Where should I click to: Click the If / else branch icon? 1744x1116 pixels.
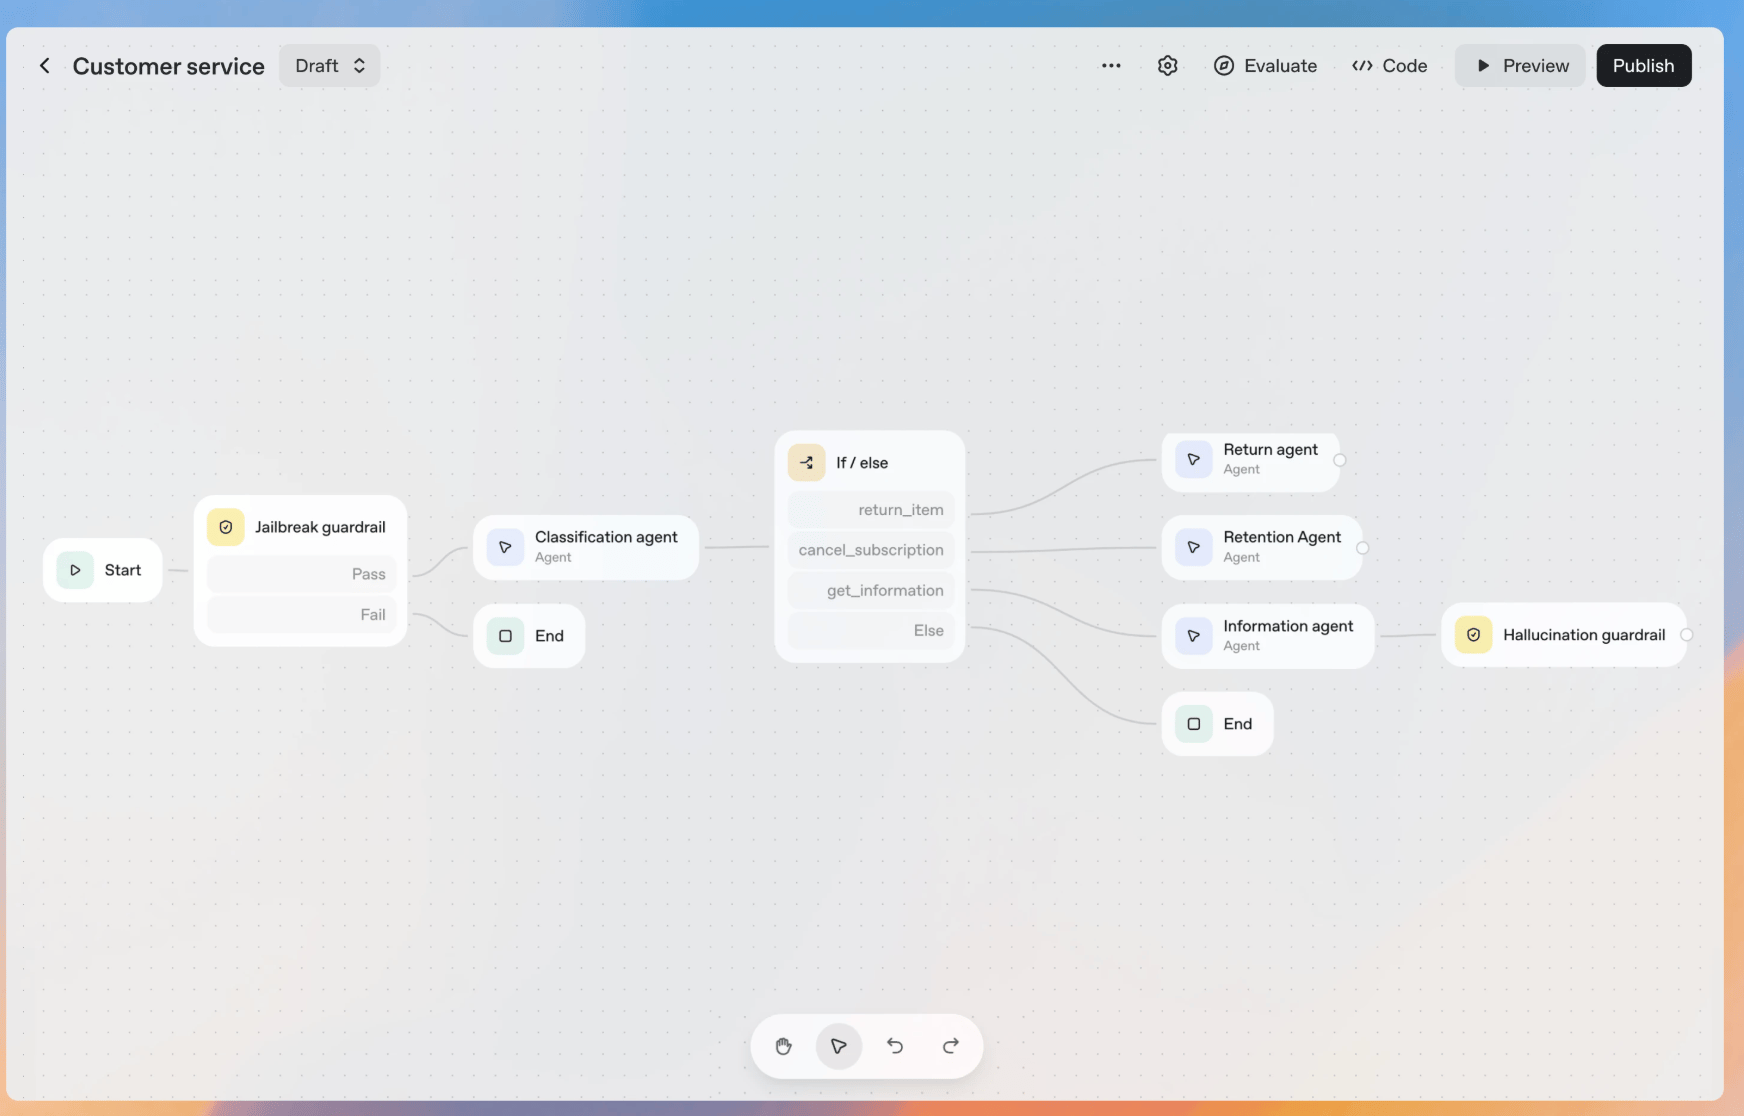click(806, 463)
